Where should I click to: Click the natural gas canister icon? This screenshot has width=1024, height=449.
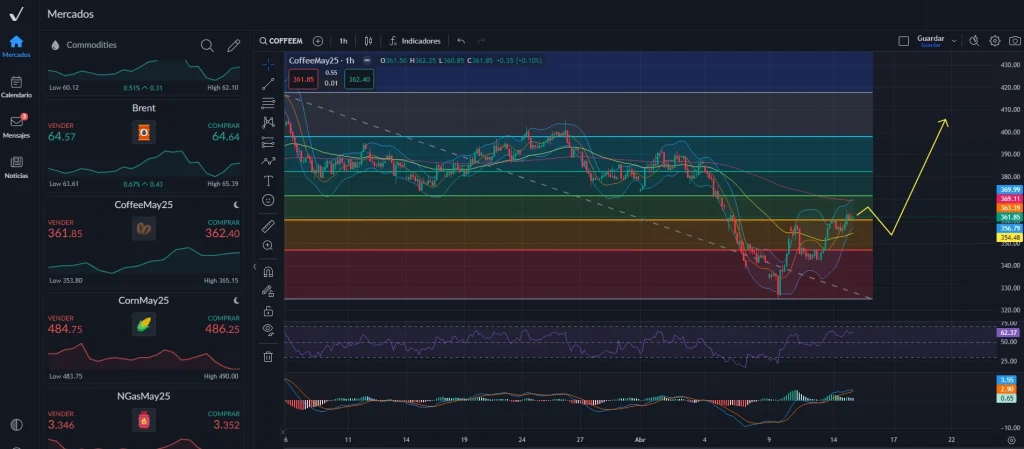click(144, 421)
